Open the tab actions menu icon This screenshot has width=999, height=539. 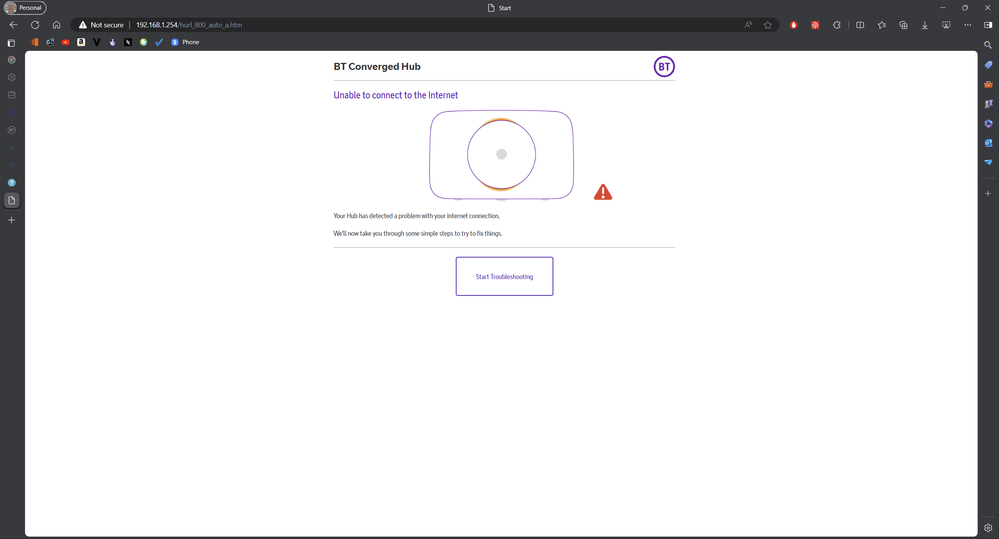[11, 43]
